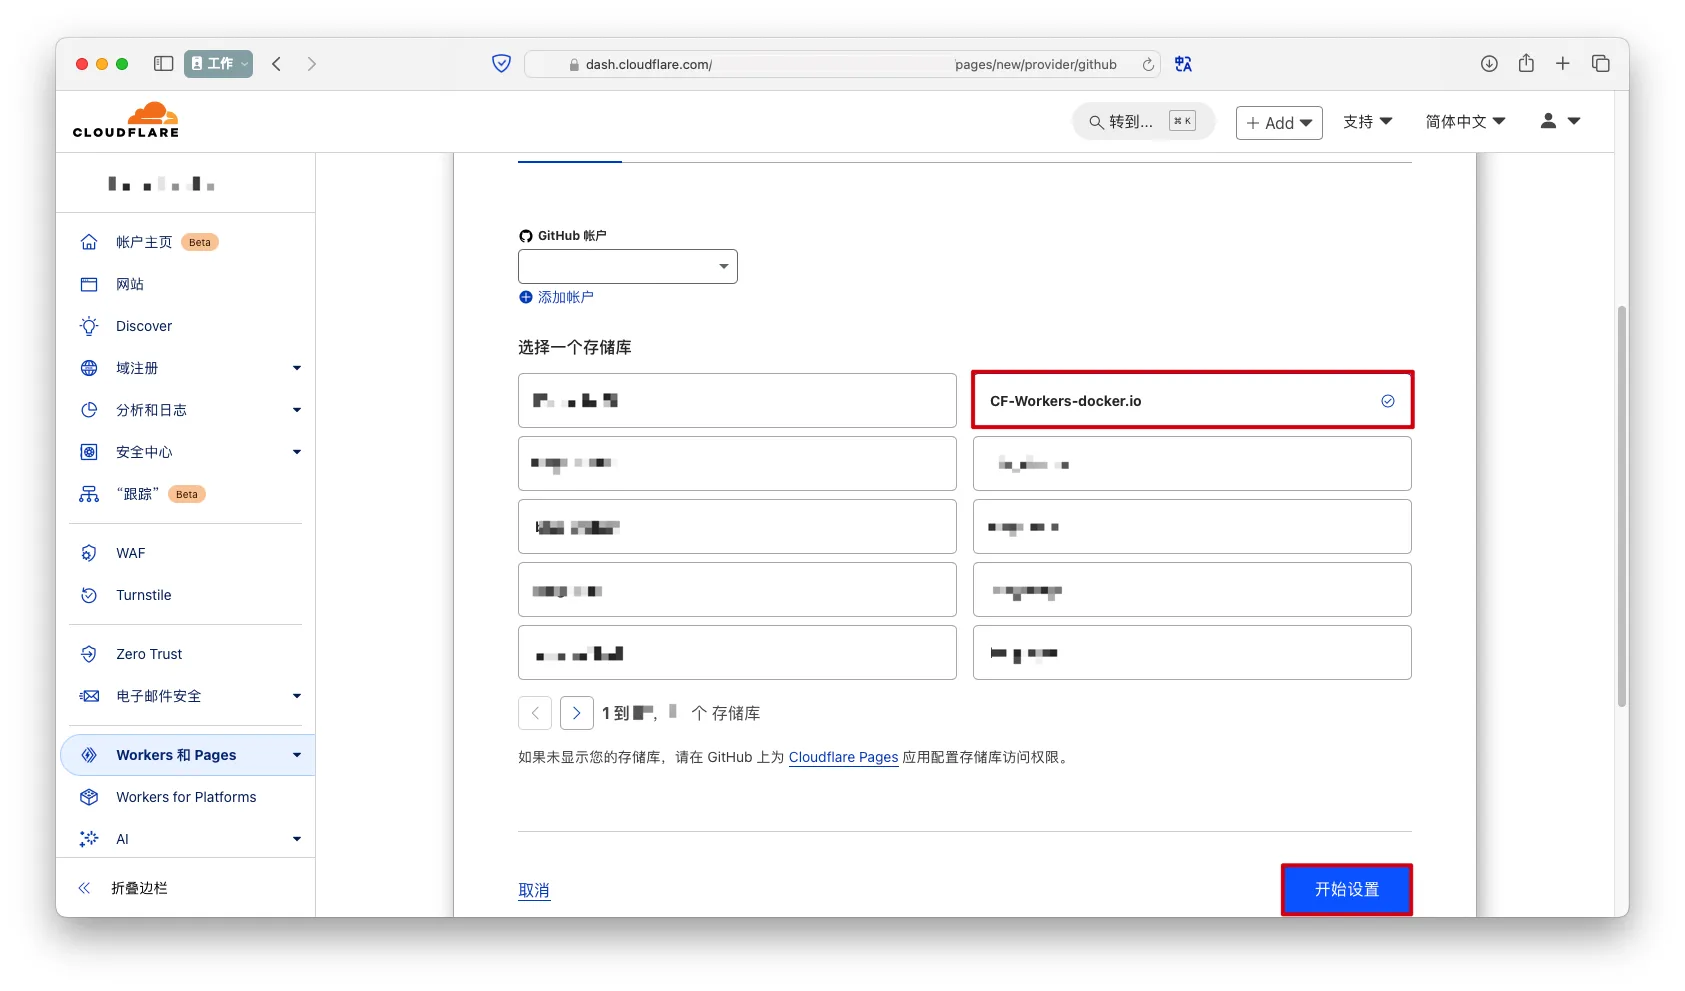Viewport: 1685px width, 991px height.
Task: Open the user profile menu
Action: point(1560,121)
